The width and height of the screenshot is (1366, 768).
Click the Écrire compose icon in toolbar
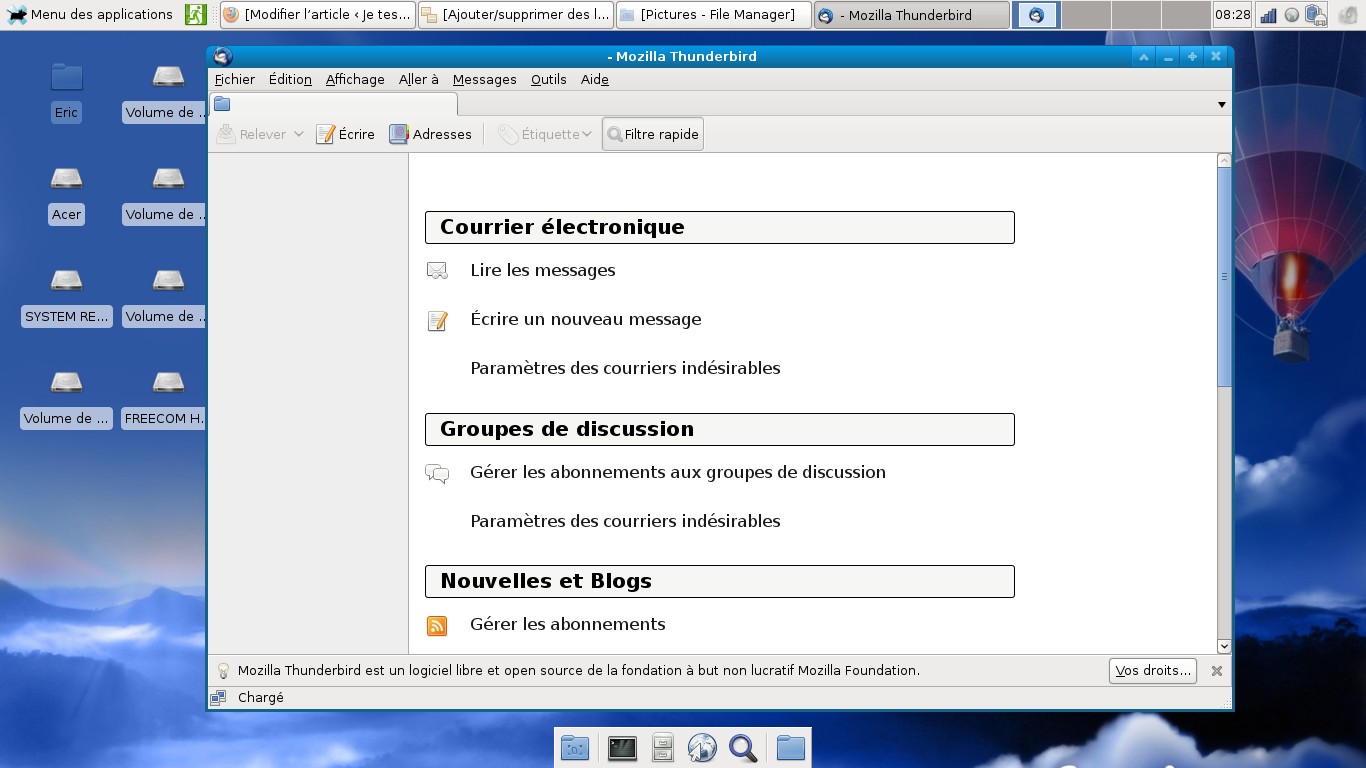[x=325, y=134]
